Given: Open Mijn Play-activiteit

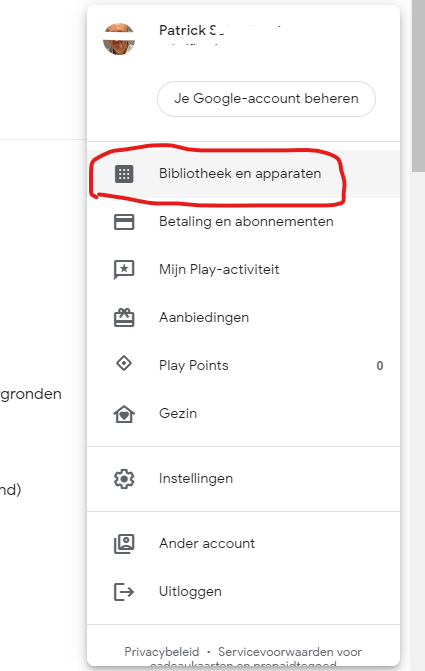Looking at the screenshot, I should click(243, 270).
